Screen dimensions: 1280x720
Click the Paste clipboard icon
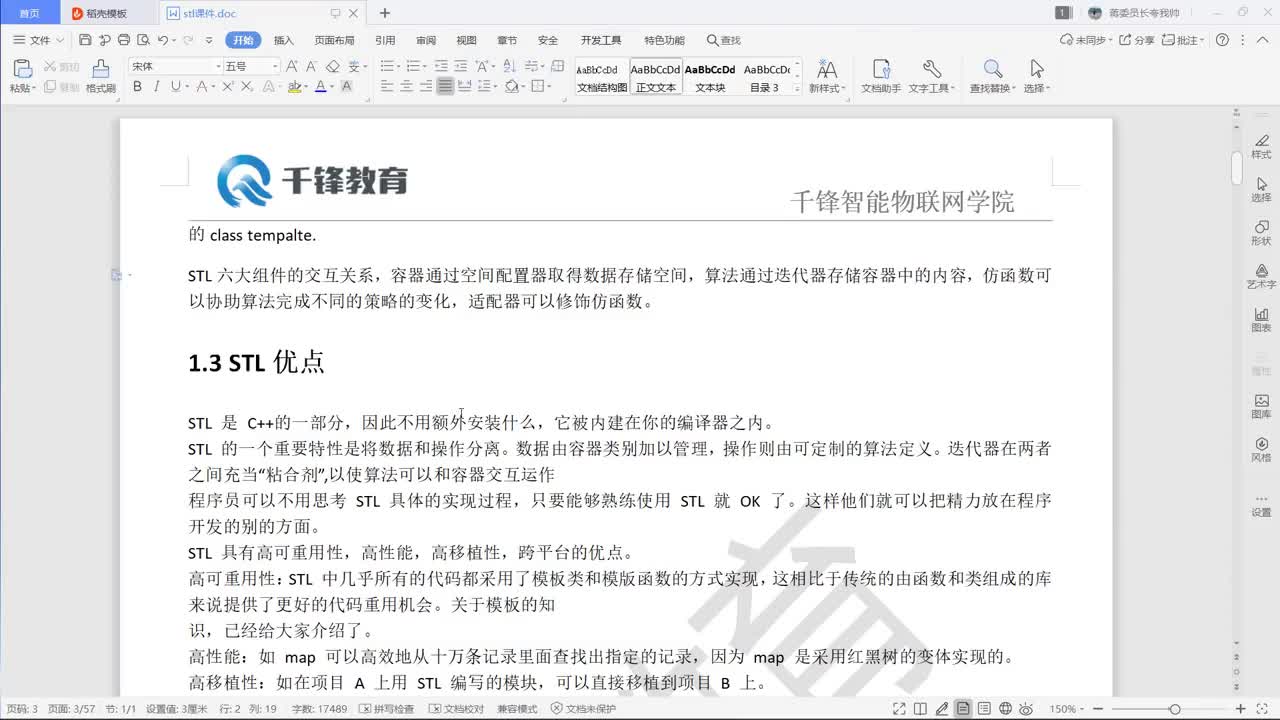pyautogui.click(x=22, y=69)
